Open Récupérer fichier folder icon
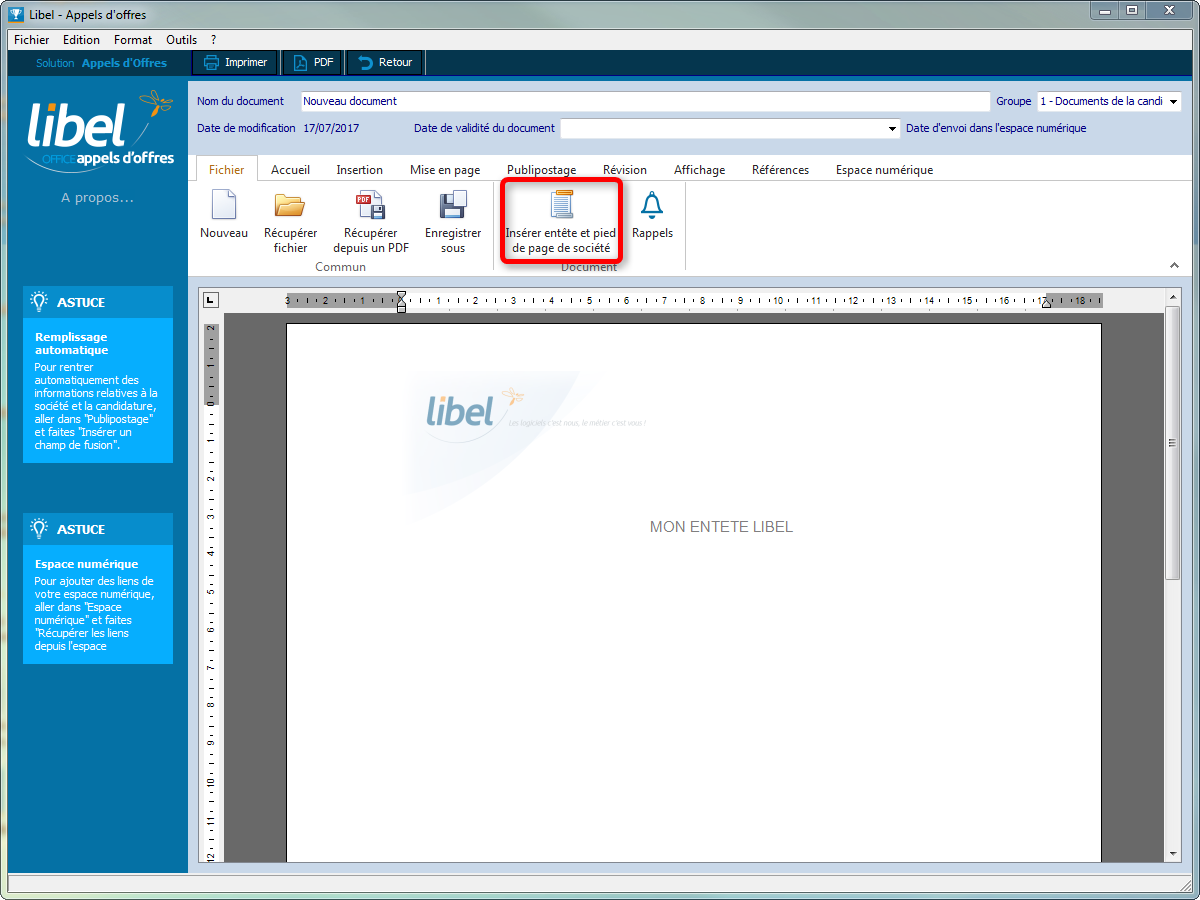 [x=290, y=205]
